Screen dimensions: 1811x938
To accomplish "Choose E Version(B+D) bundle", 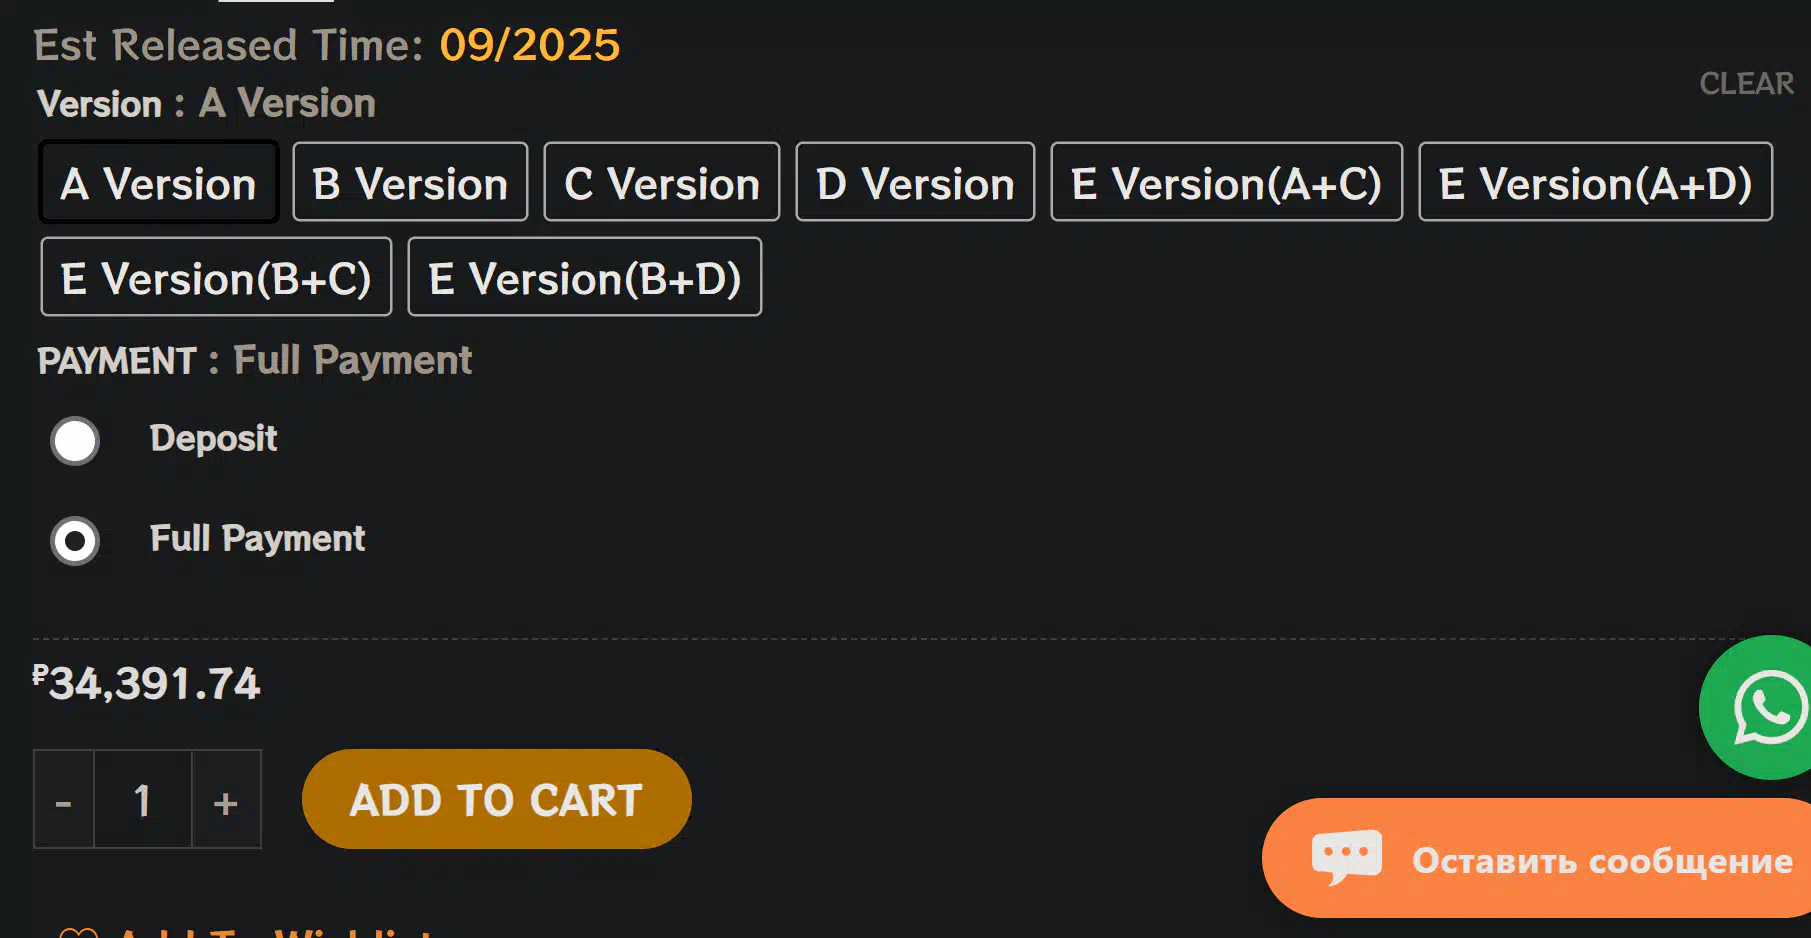I will tap(584, 278).
